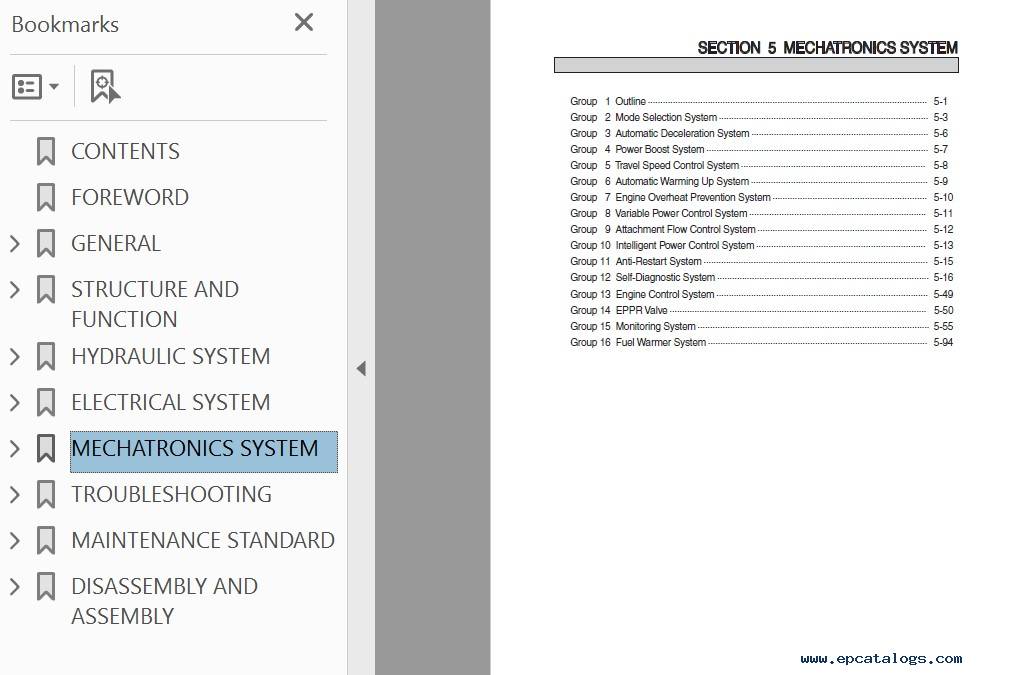Click Group 15 Monitoring System entry
The height and width of the screenshot is (675, 1013).
tap(761, 327)
